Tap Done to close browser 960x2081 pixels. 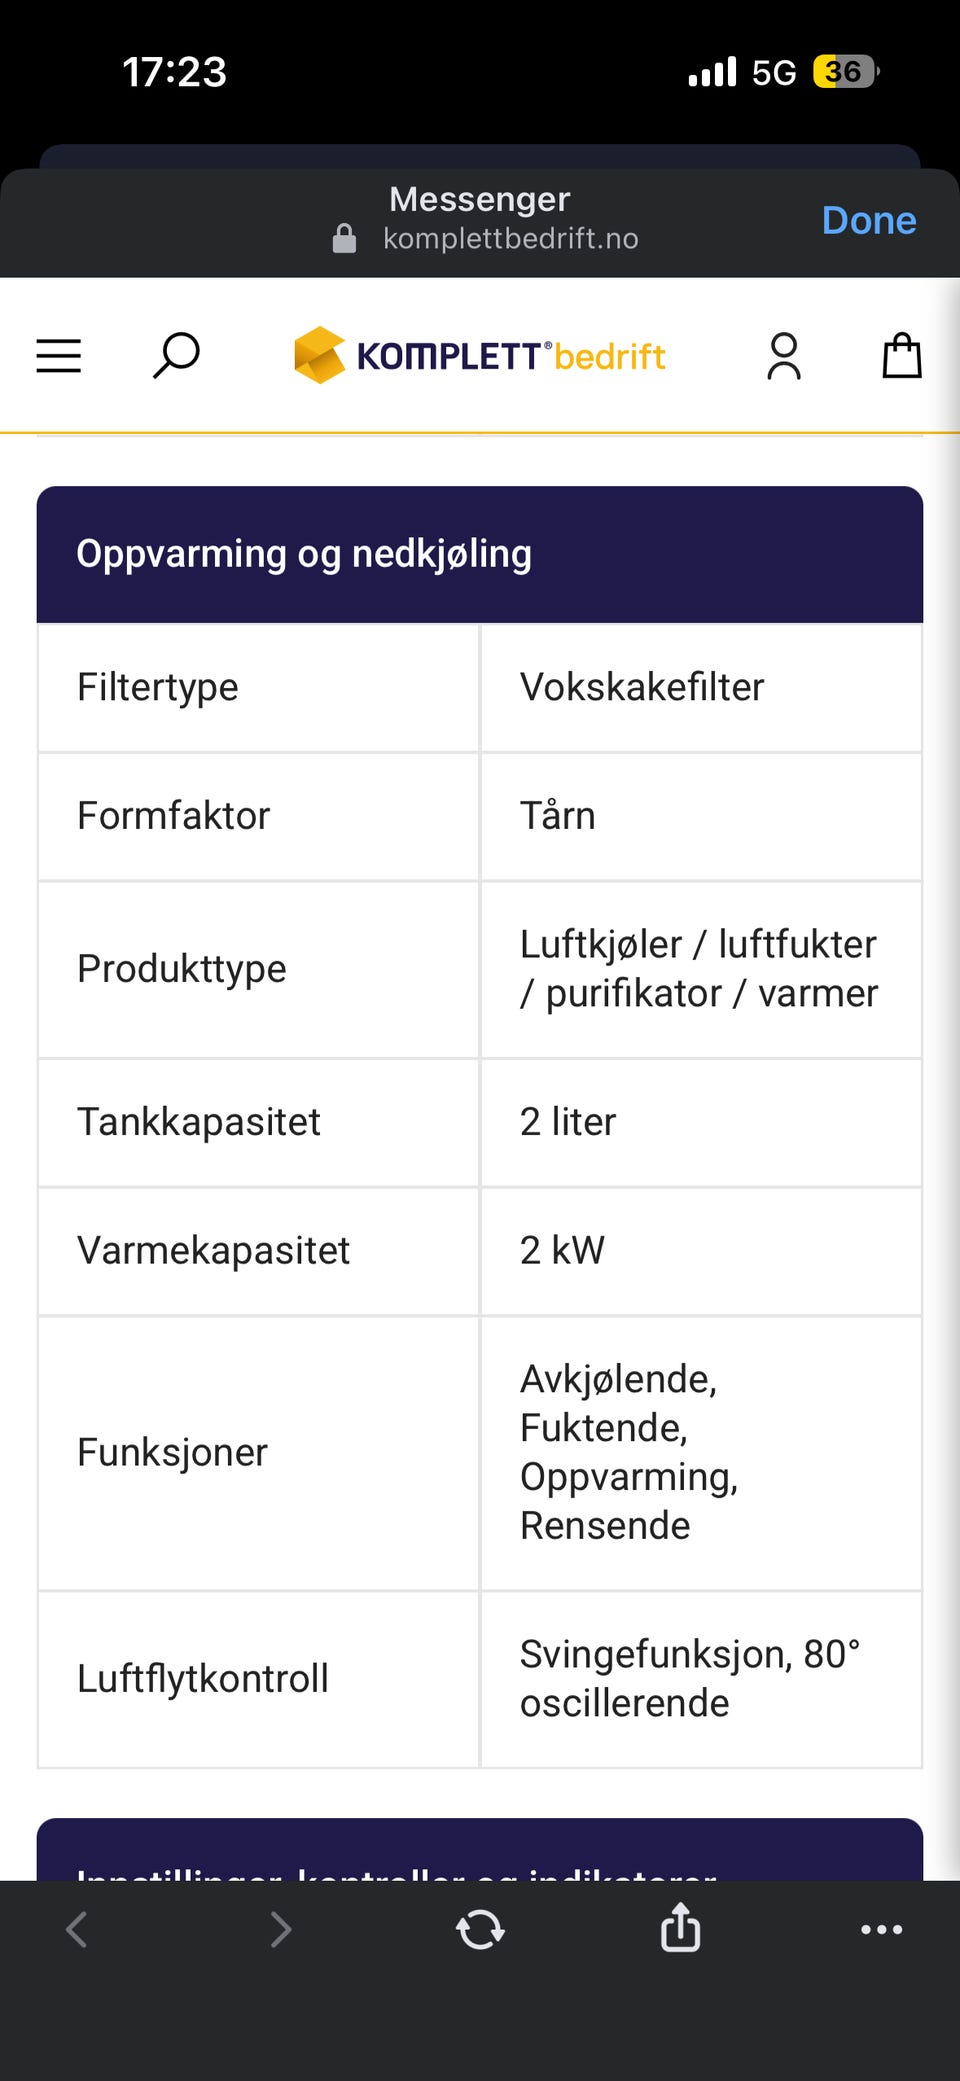tap(869, 220)
